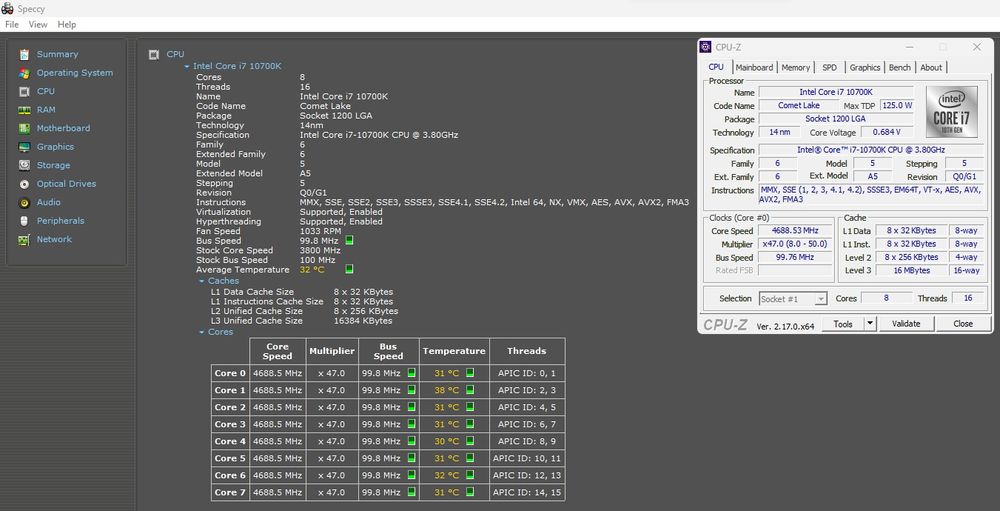
Task: Open the Summary section in Speccy
Action: [57, 55]
